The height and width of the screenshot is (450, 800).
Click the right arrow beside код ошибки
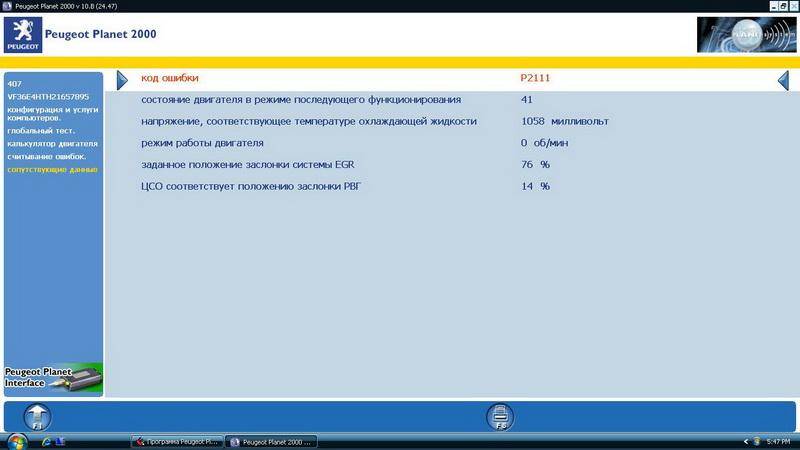click(x=122, y=79)
